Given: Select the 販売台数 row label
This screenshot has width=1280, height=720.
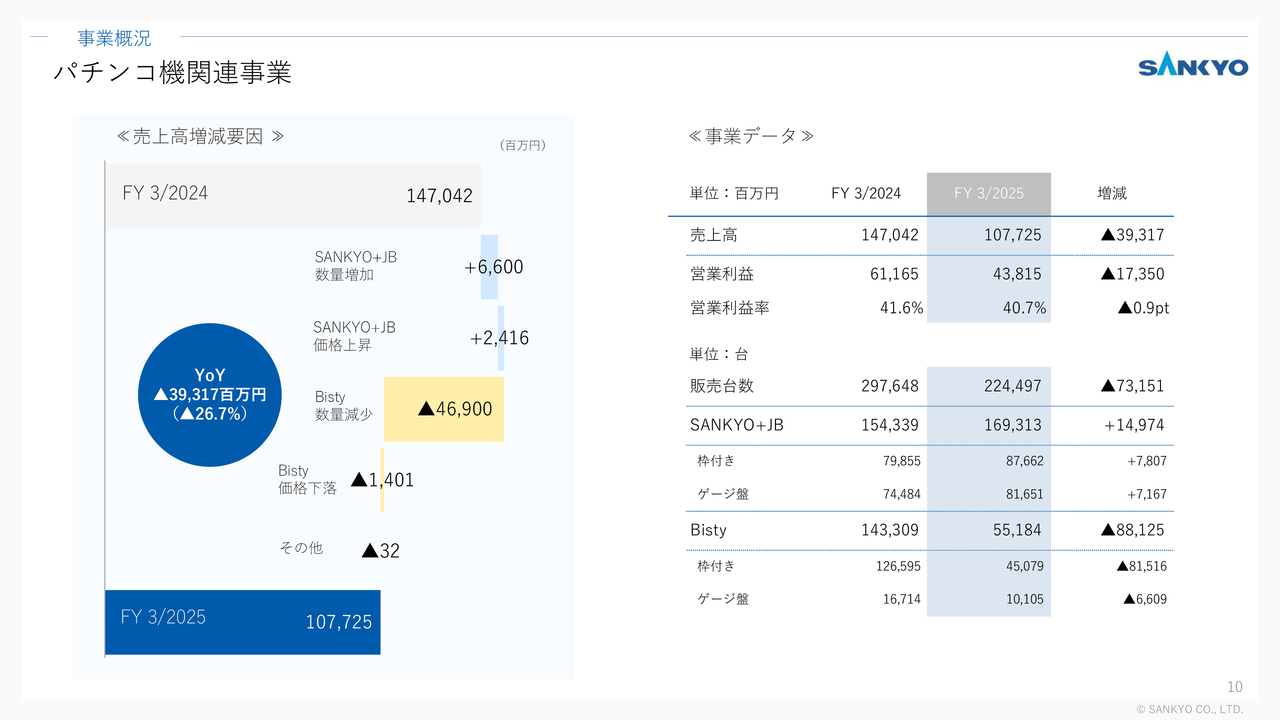Looking at the screenshot, I should pyautogui.click(x=722, y=385).
